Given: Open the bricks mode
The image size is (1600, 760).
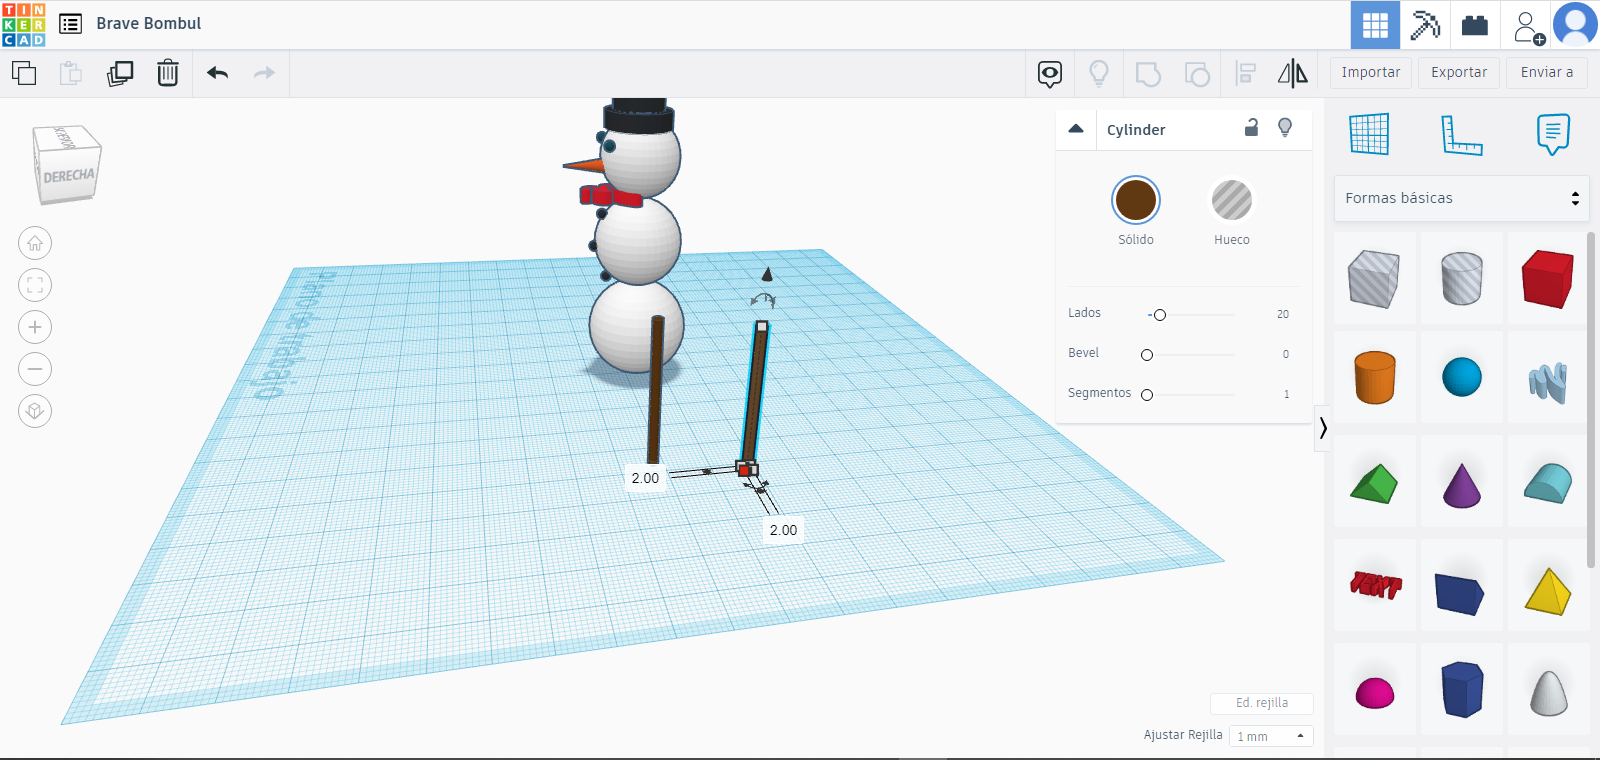Looking at the screenshot, I should (1475, 25).
